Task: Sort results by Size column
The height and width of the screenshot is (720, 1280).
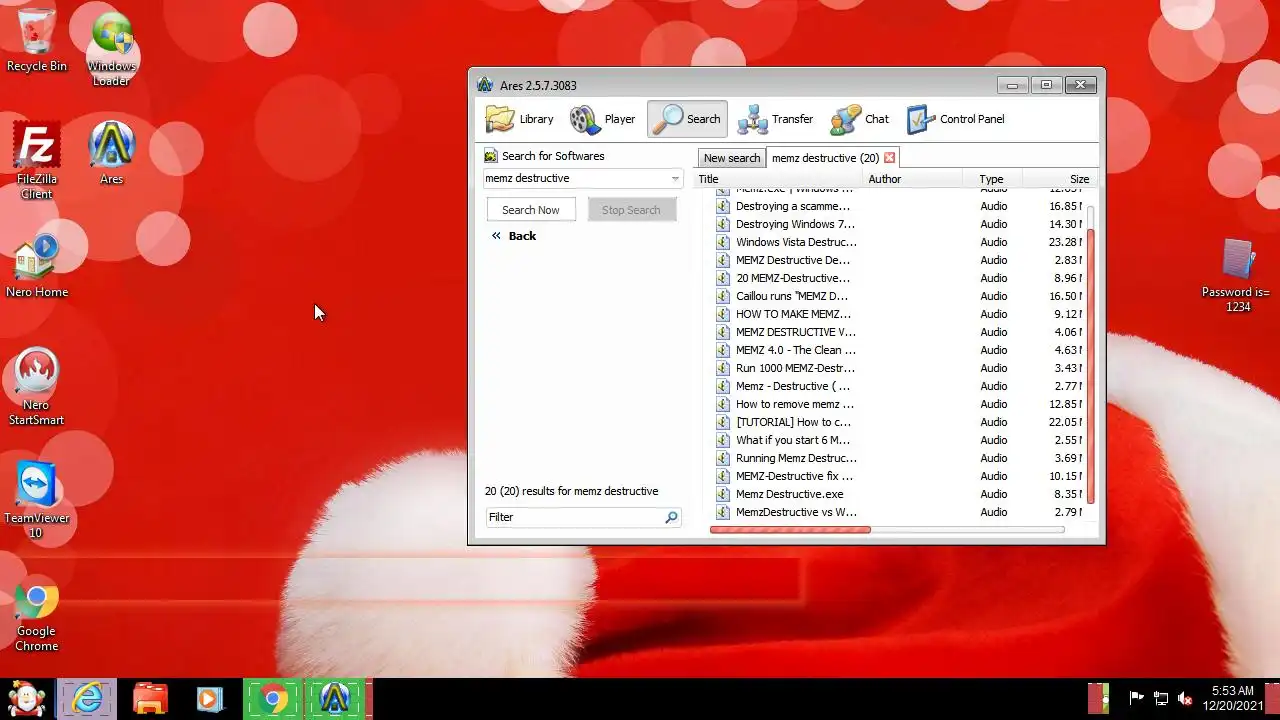Action: click(1058, 179)
